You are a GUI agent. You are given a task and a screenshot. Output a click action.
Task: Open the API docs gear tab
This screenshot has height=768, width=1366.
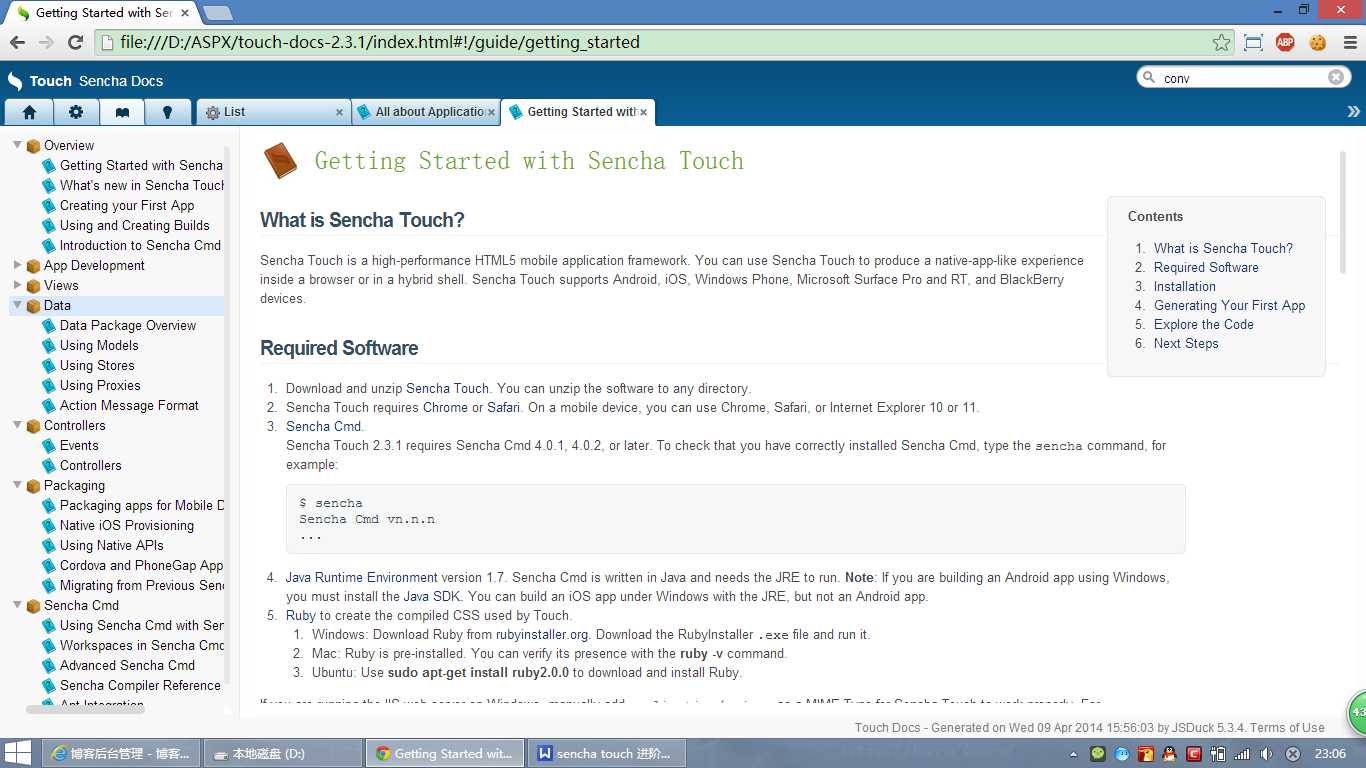76,112
